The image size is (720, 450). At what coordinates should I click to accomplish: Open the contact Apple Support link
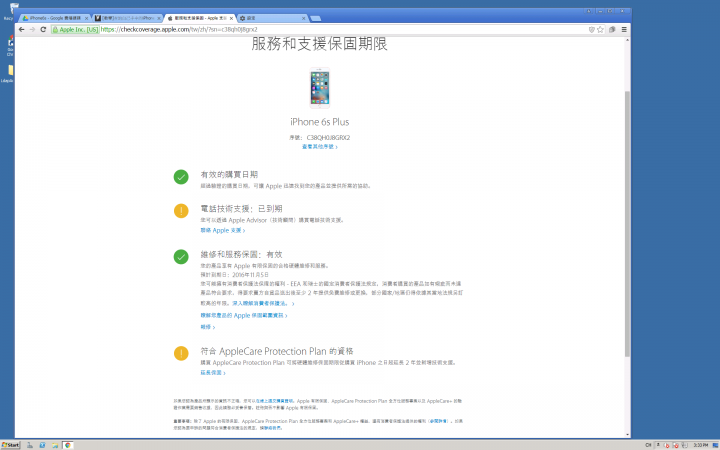pyautogui.click(x=223, y=231)
